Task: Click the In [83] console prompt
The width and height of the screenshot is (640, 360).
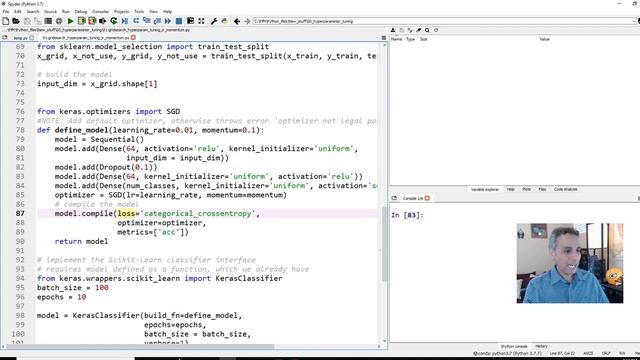Action: pyautogui.click(x=407, y=215)
